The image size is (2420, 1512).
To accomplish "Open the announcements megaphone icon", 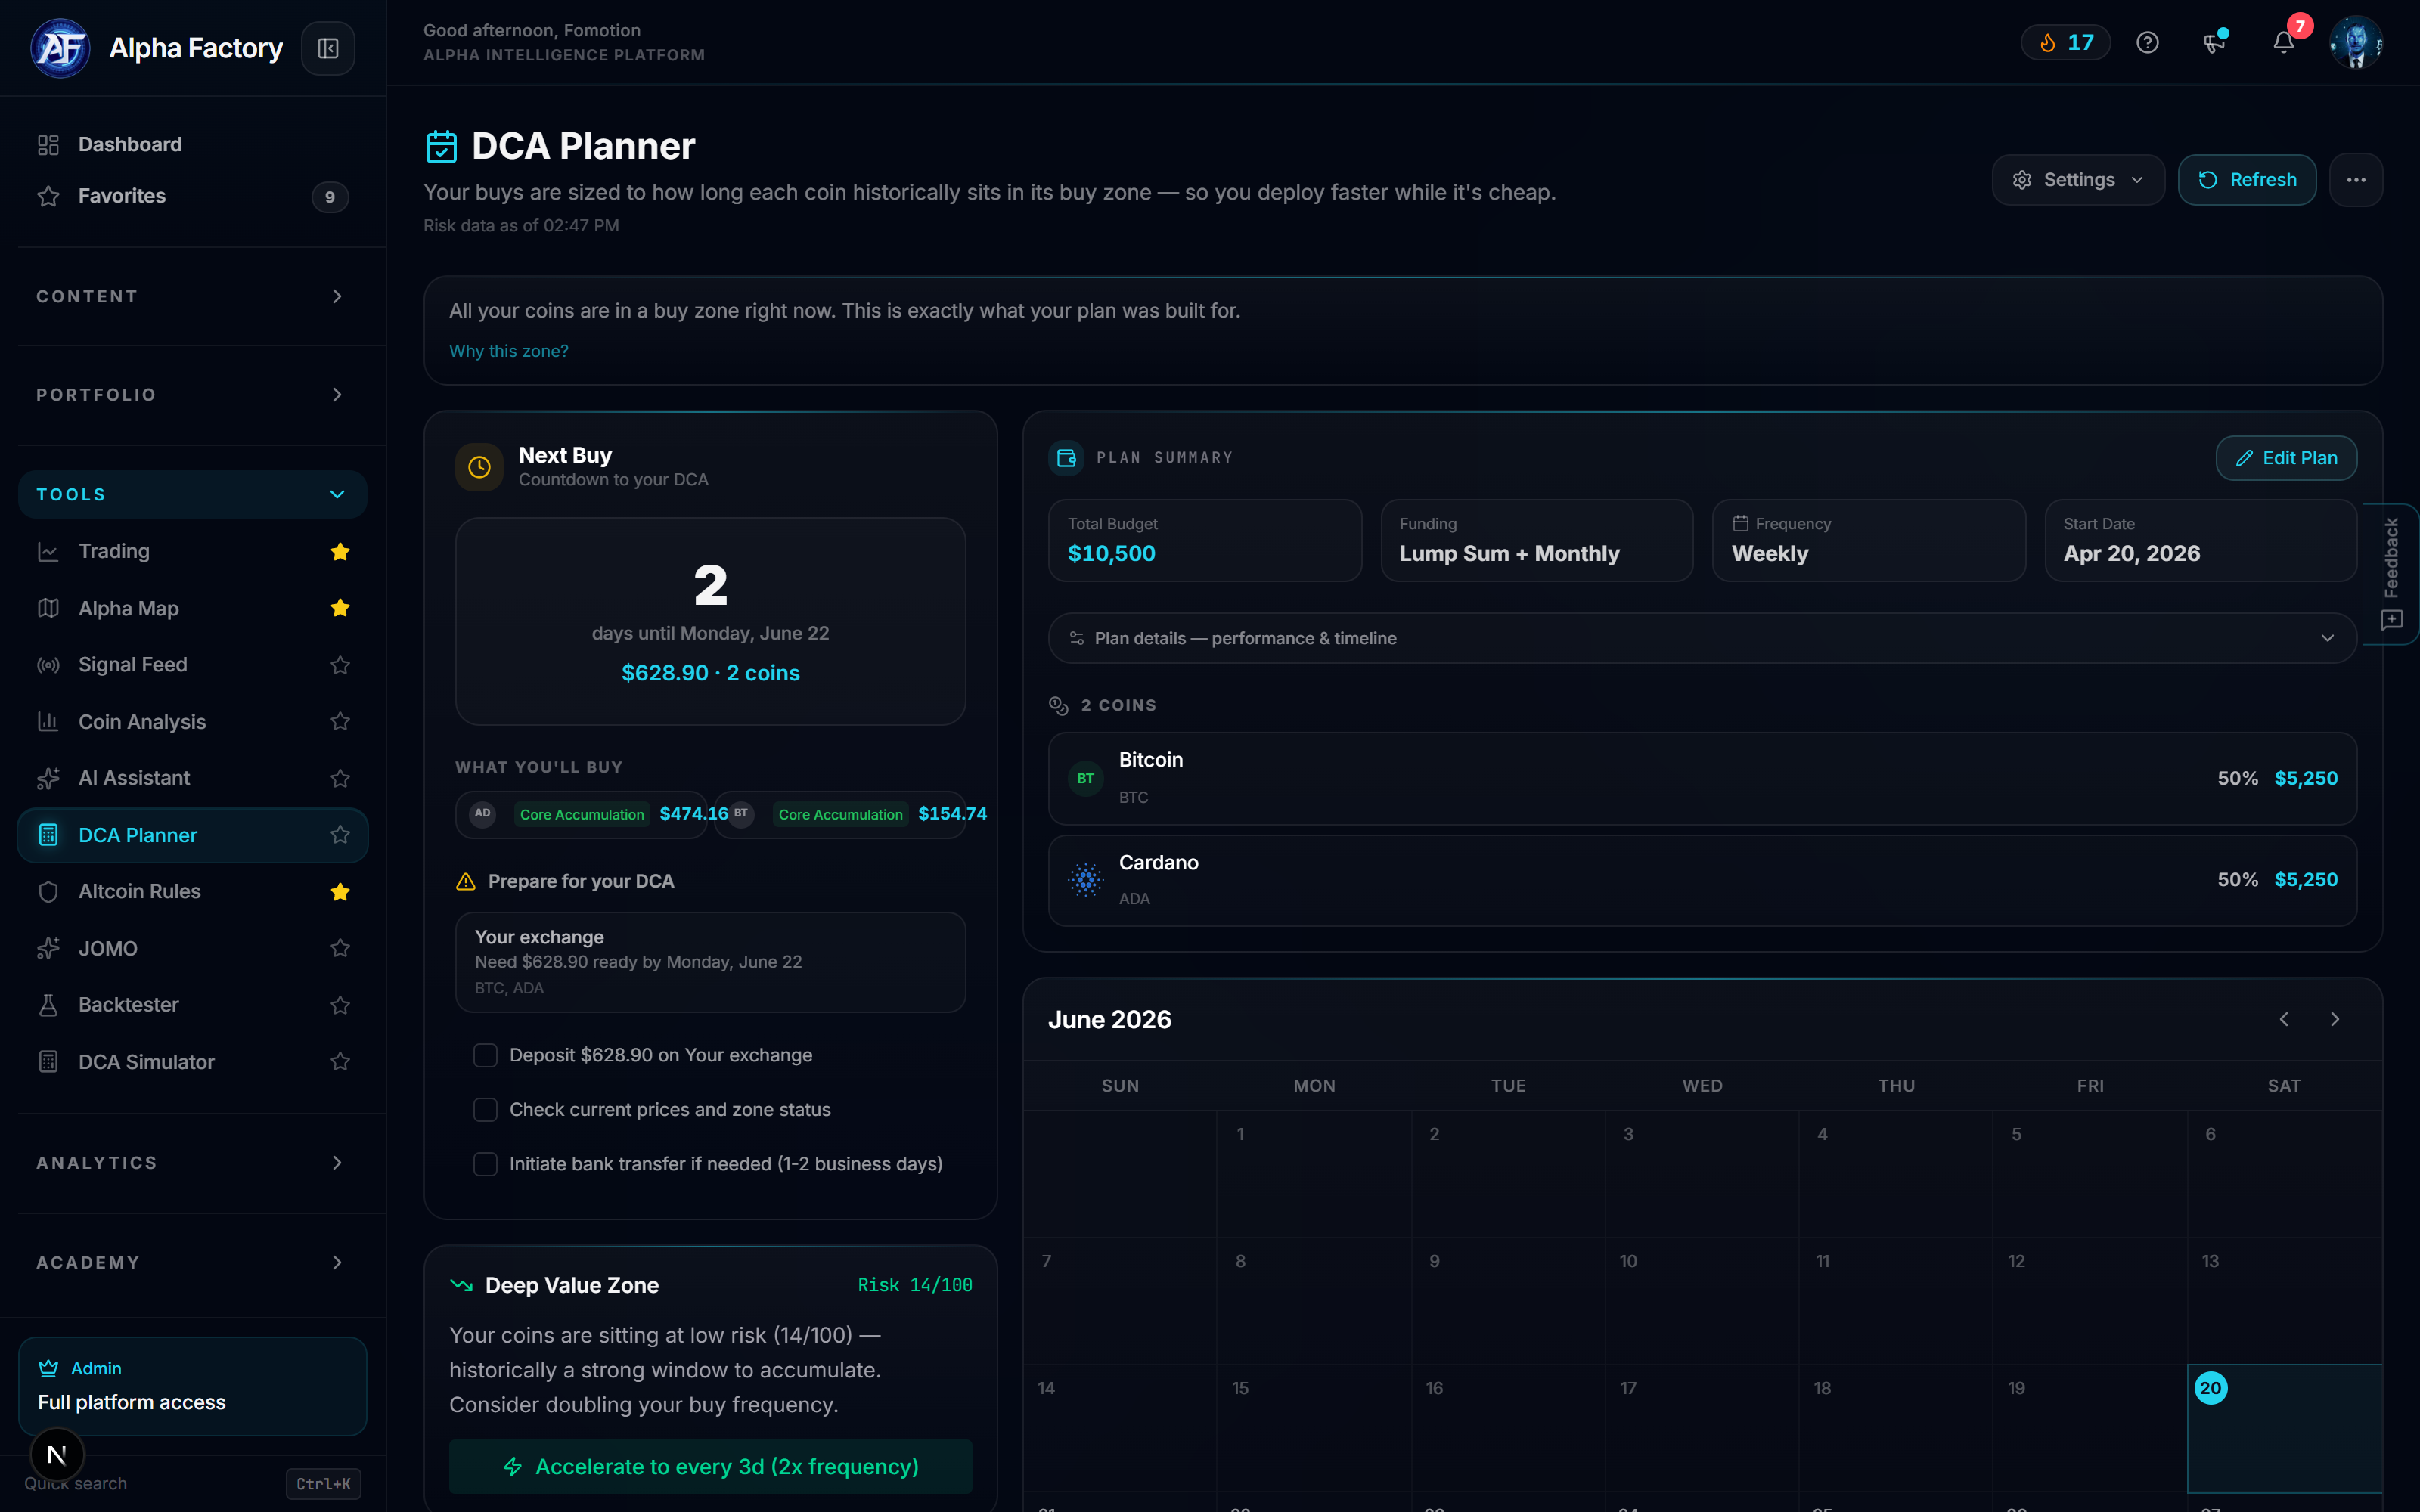I will pyautogui.click(x=2214, y=42).
